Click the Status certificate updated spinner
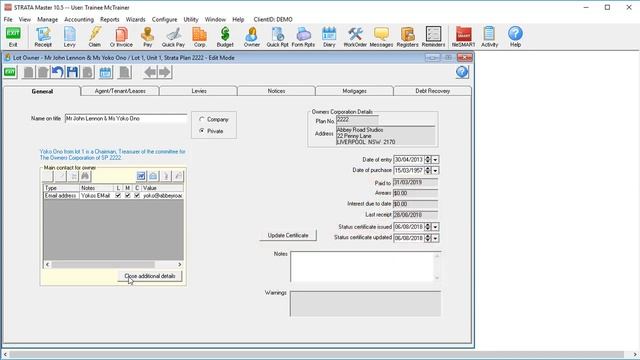Image resolution: width=640 pixels, height=360 pixels. (x=428, y=238)
